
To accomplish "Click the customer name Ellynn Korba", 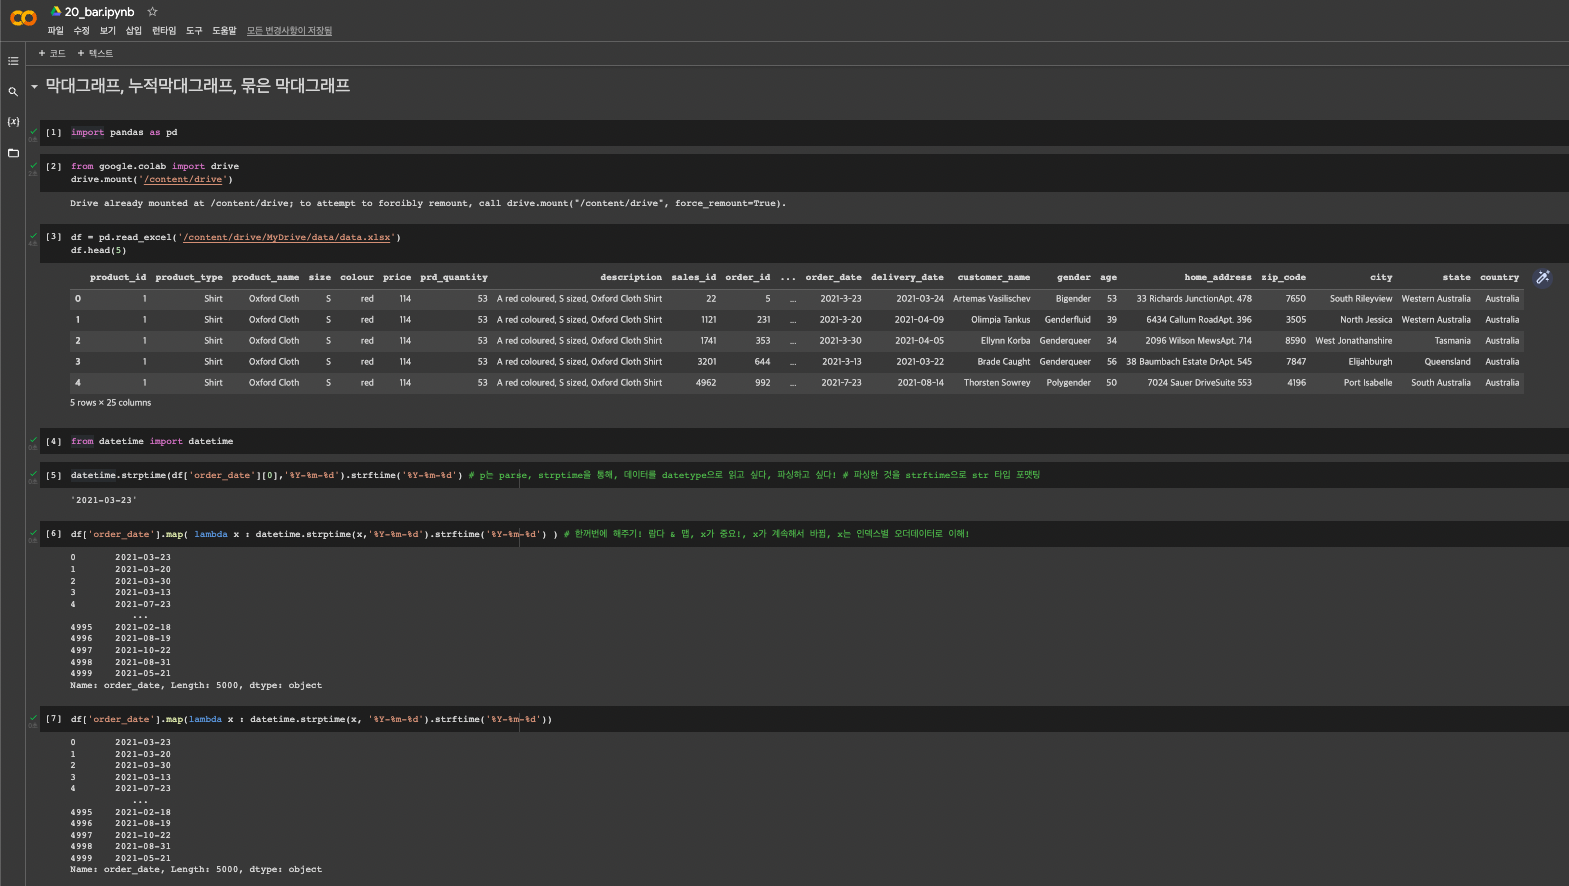I will pyautogui.click(x=1005, y=340).
